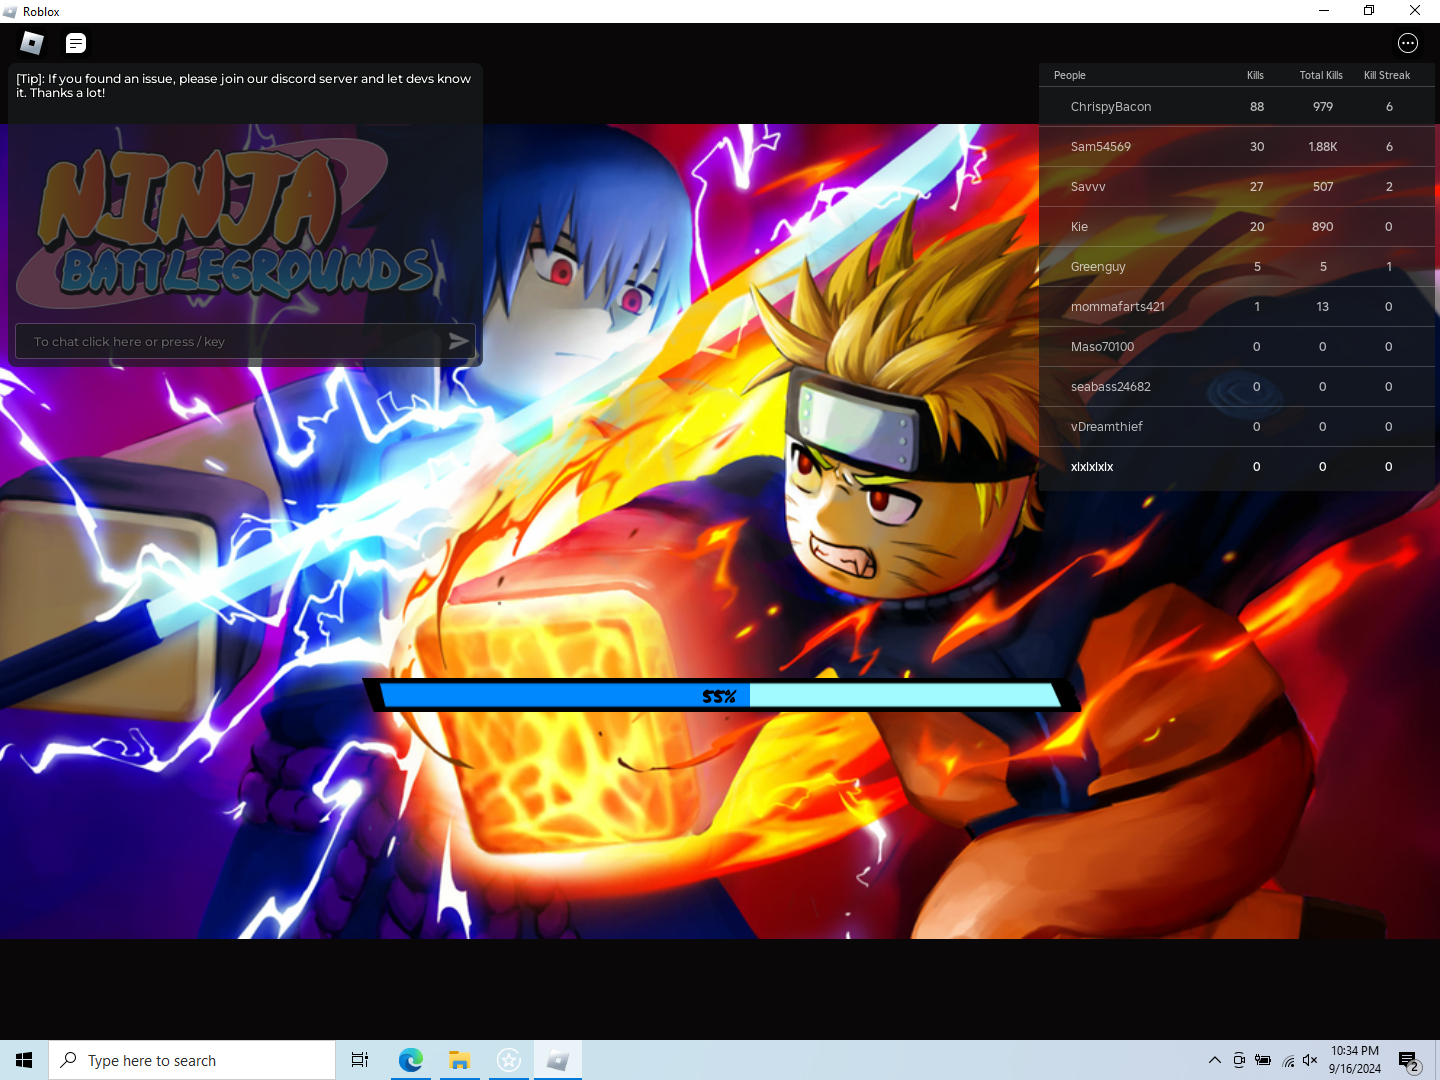
Task: Click ChrispyBacon's 979 total kills
Action: 1323,106
